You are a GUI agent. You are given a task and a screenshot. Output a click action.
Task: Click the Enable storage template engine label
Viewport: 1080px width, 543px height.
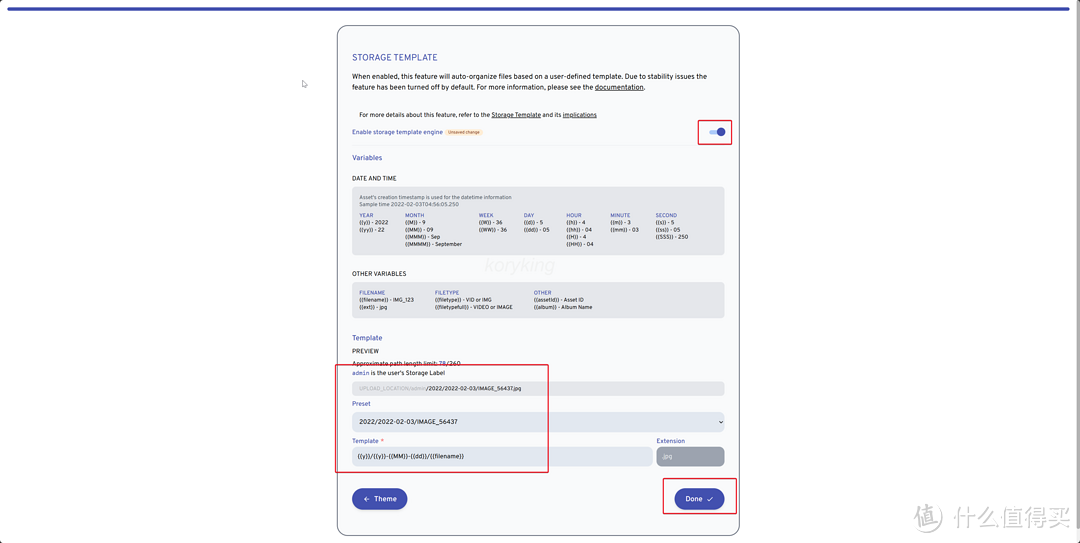(397, 132)
